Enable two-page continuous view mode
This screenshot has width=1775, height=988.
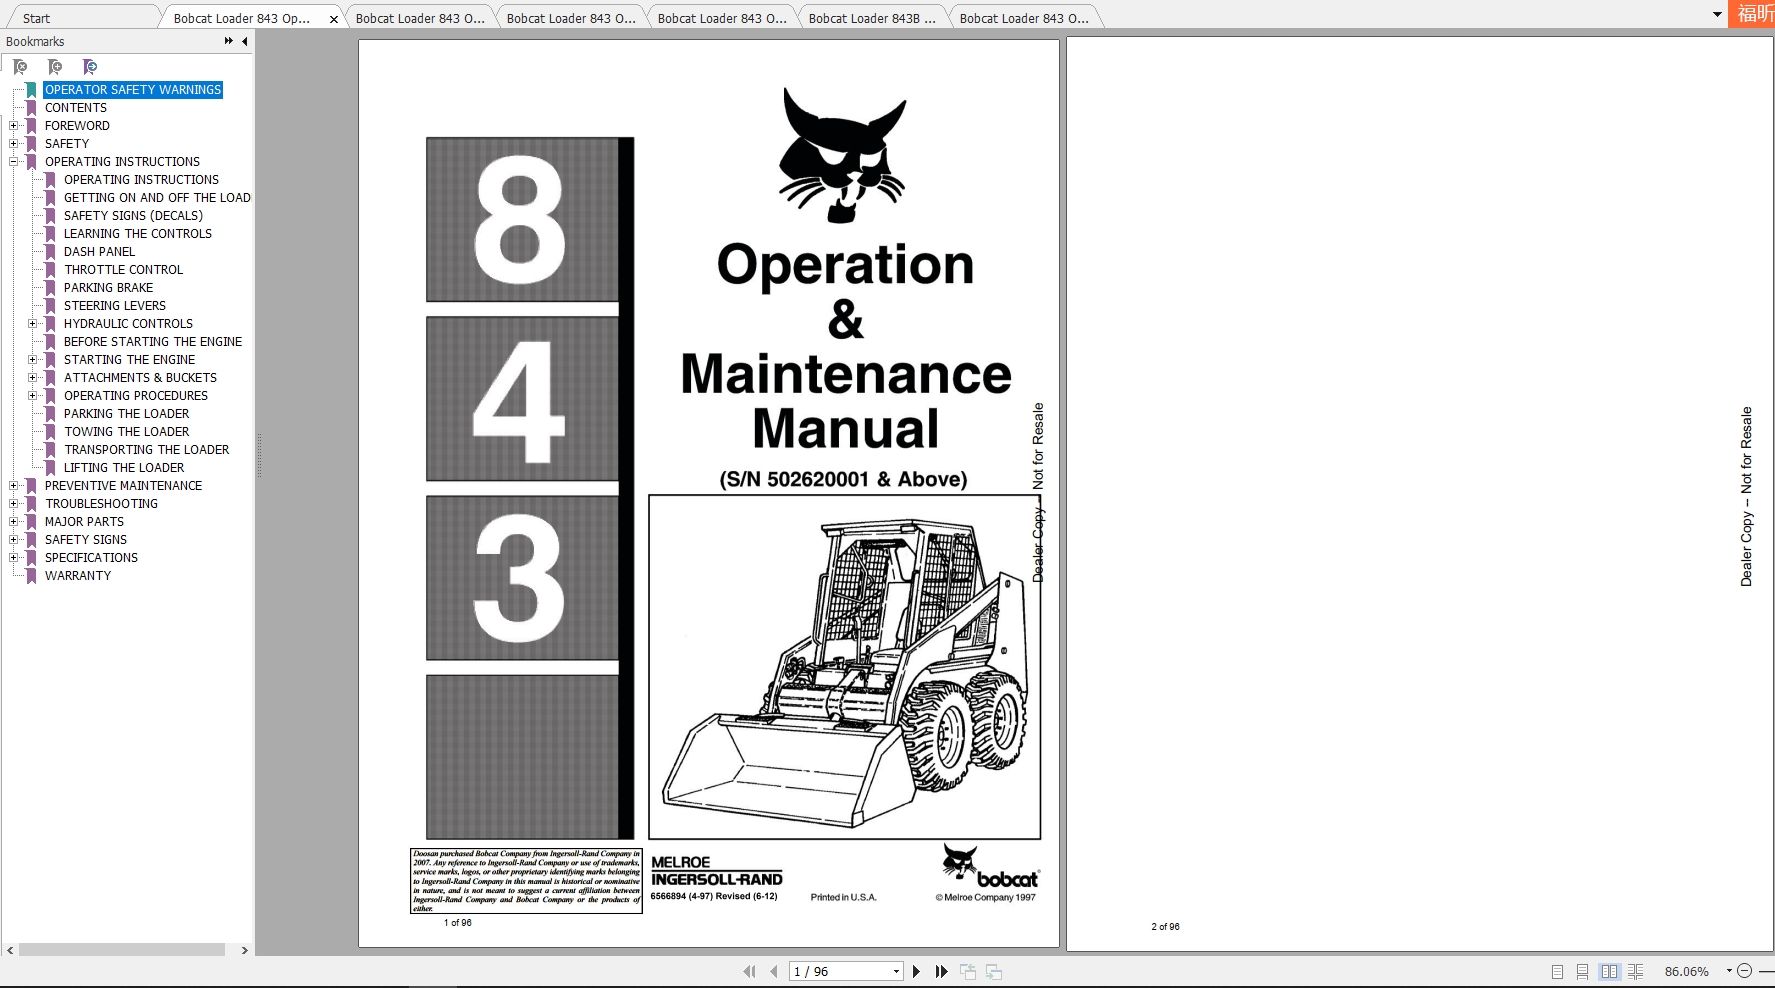[1636, 971]
